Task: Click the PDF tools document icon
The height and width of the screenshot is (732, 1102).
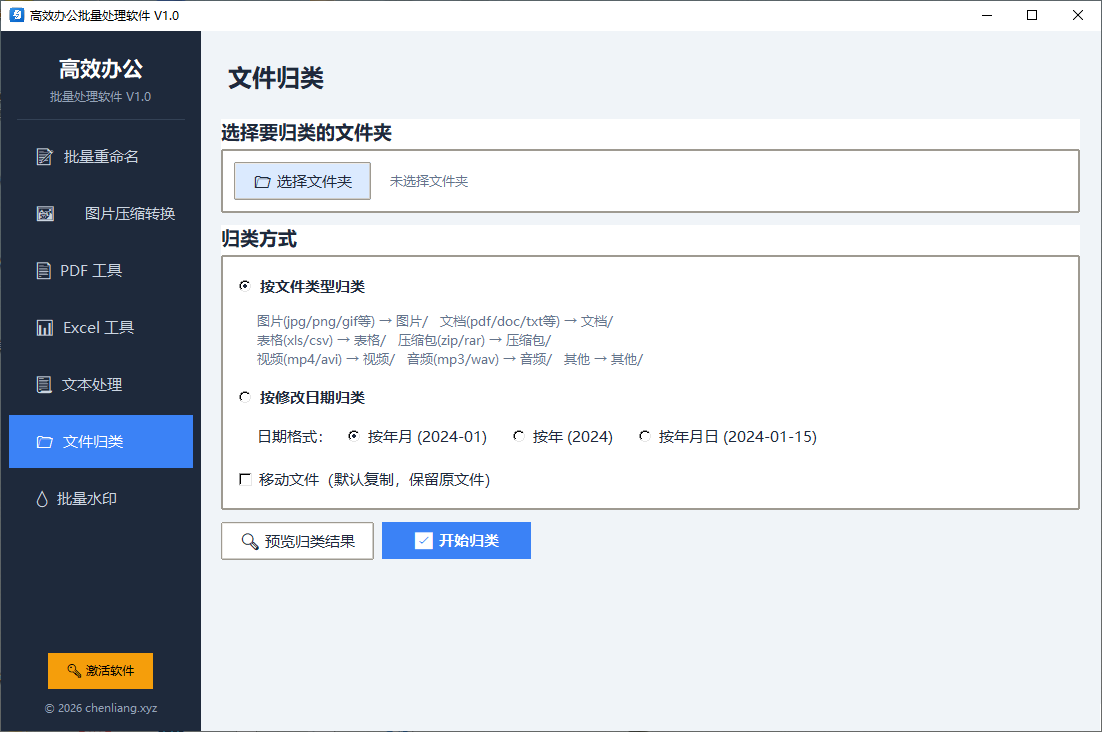Action: click(44, 270)
